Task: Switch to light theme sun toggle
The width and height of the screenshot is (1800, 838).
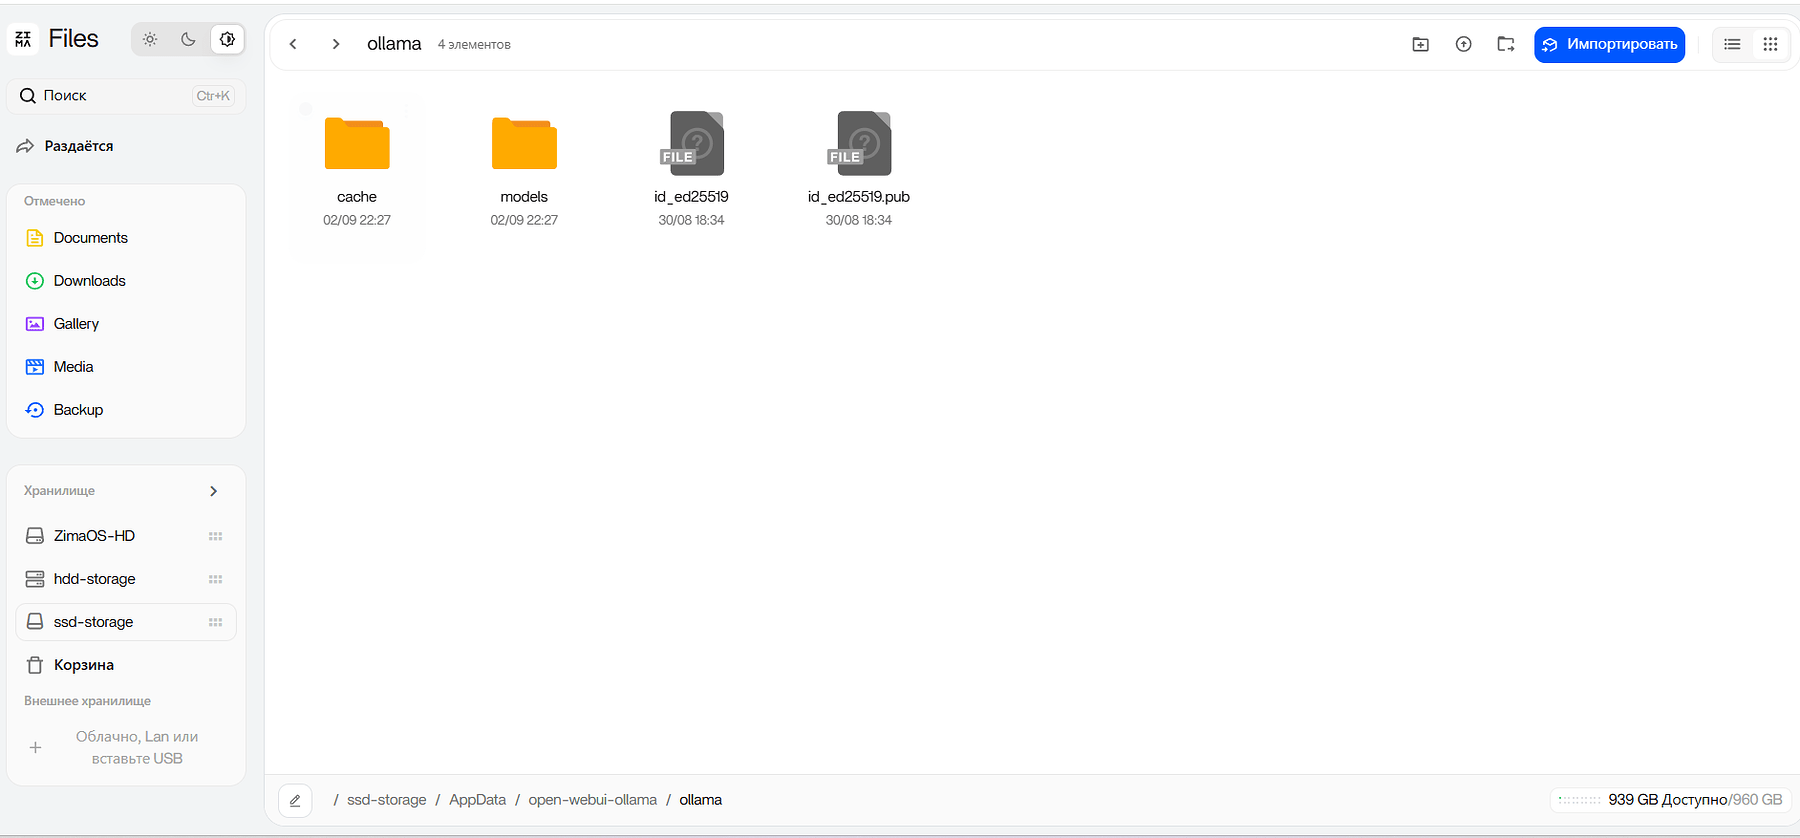Action: click(150, 39)
